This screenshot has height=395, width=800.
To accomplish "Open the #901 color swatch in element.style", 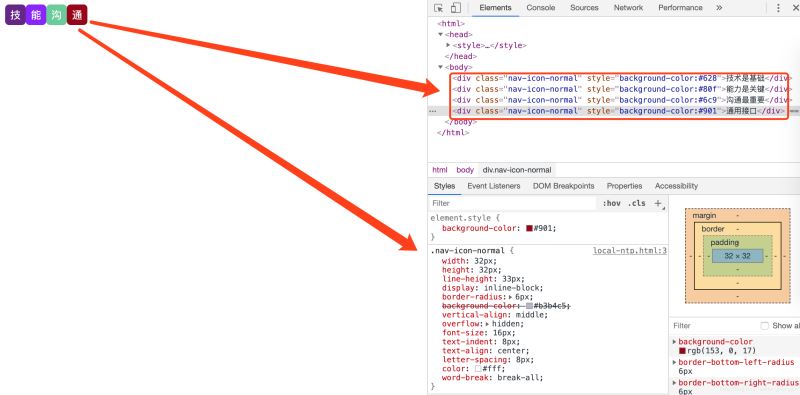I will (530, 228).
